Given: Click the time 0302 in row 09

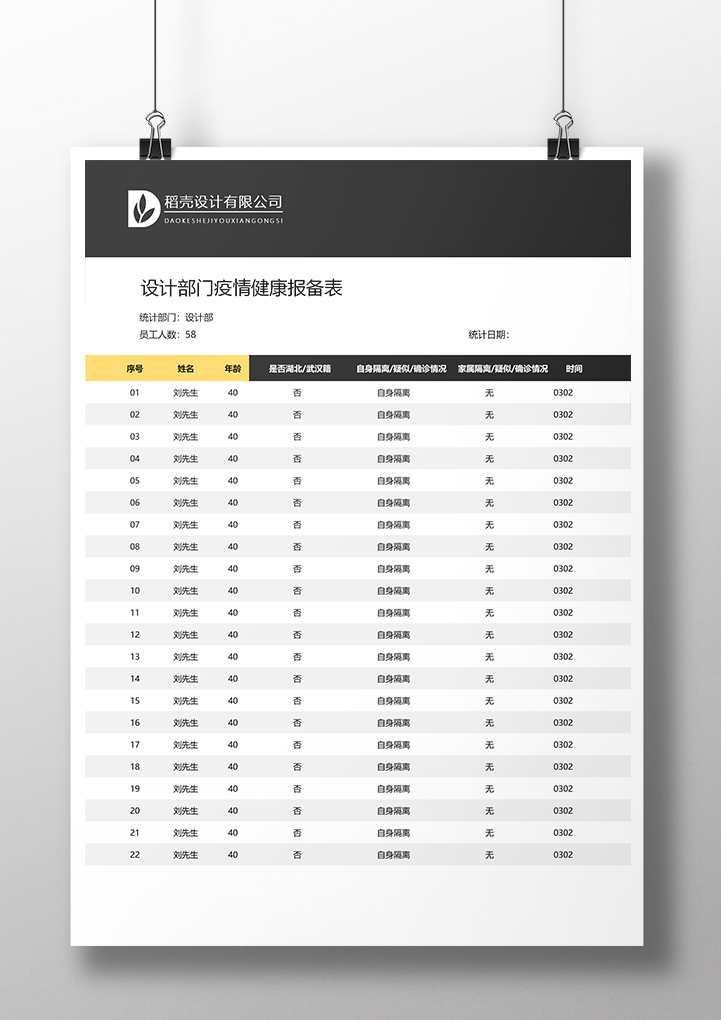Looking at the screenshot, I should [563, 569].
